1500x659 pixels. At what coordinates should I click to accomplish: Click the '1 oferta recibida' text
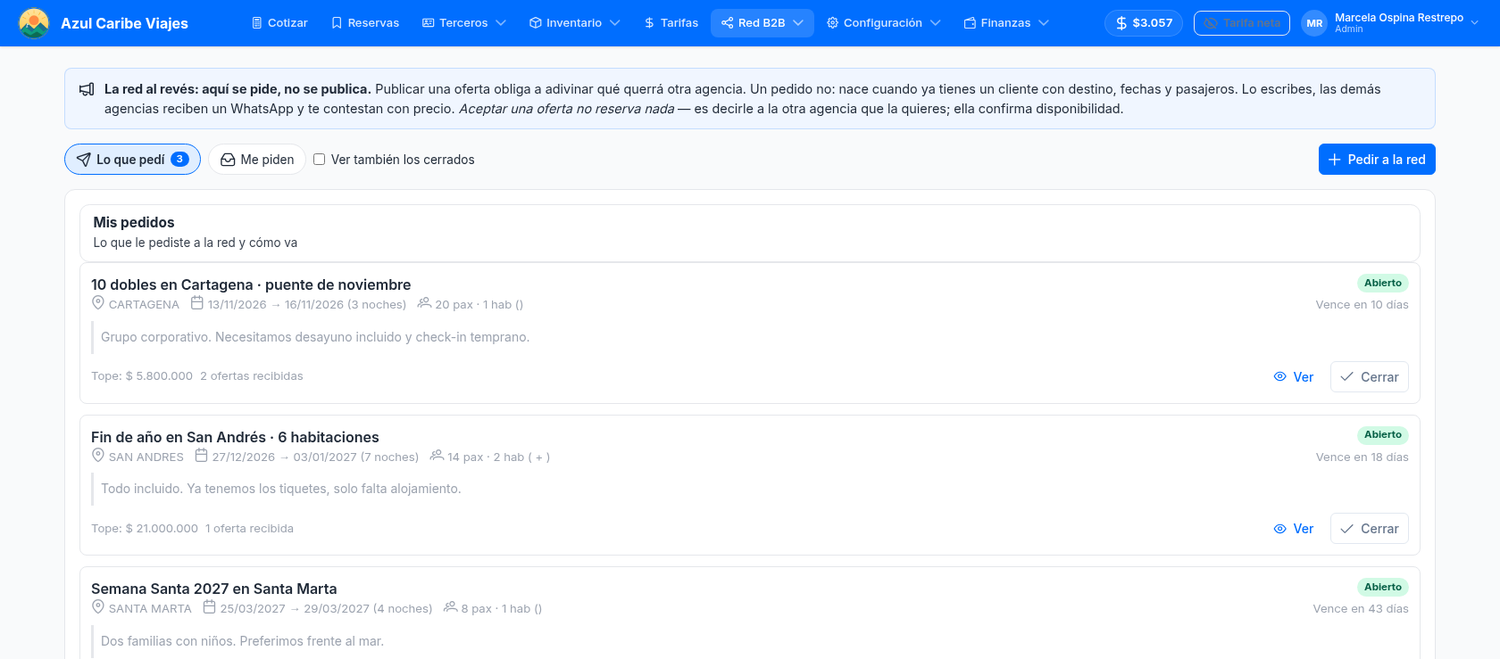pyautogui.click(x=250, y=528)
